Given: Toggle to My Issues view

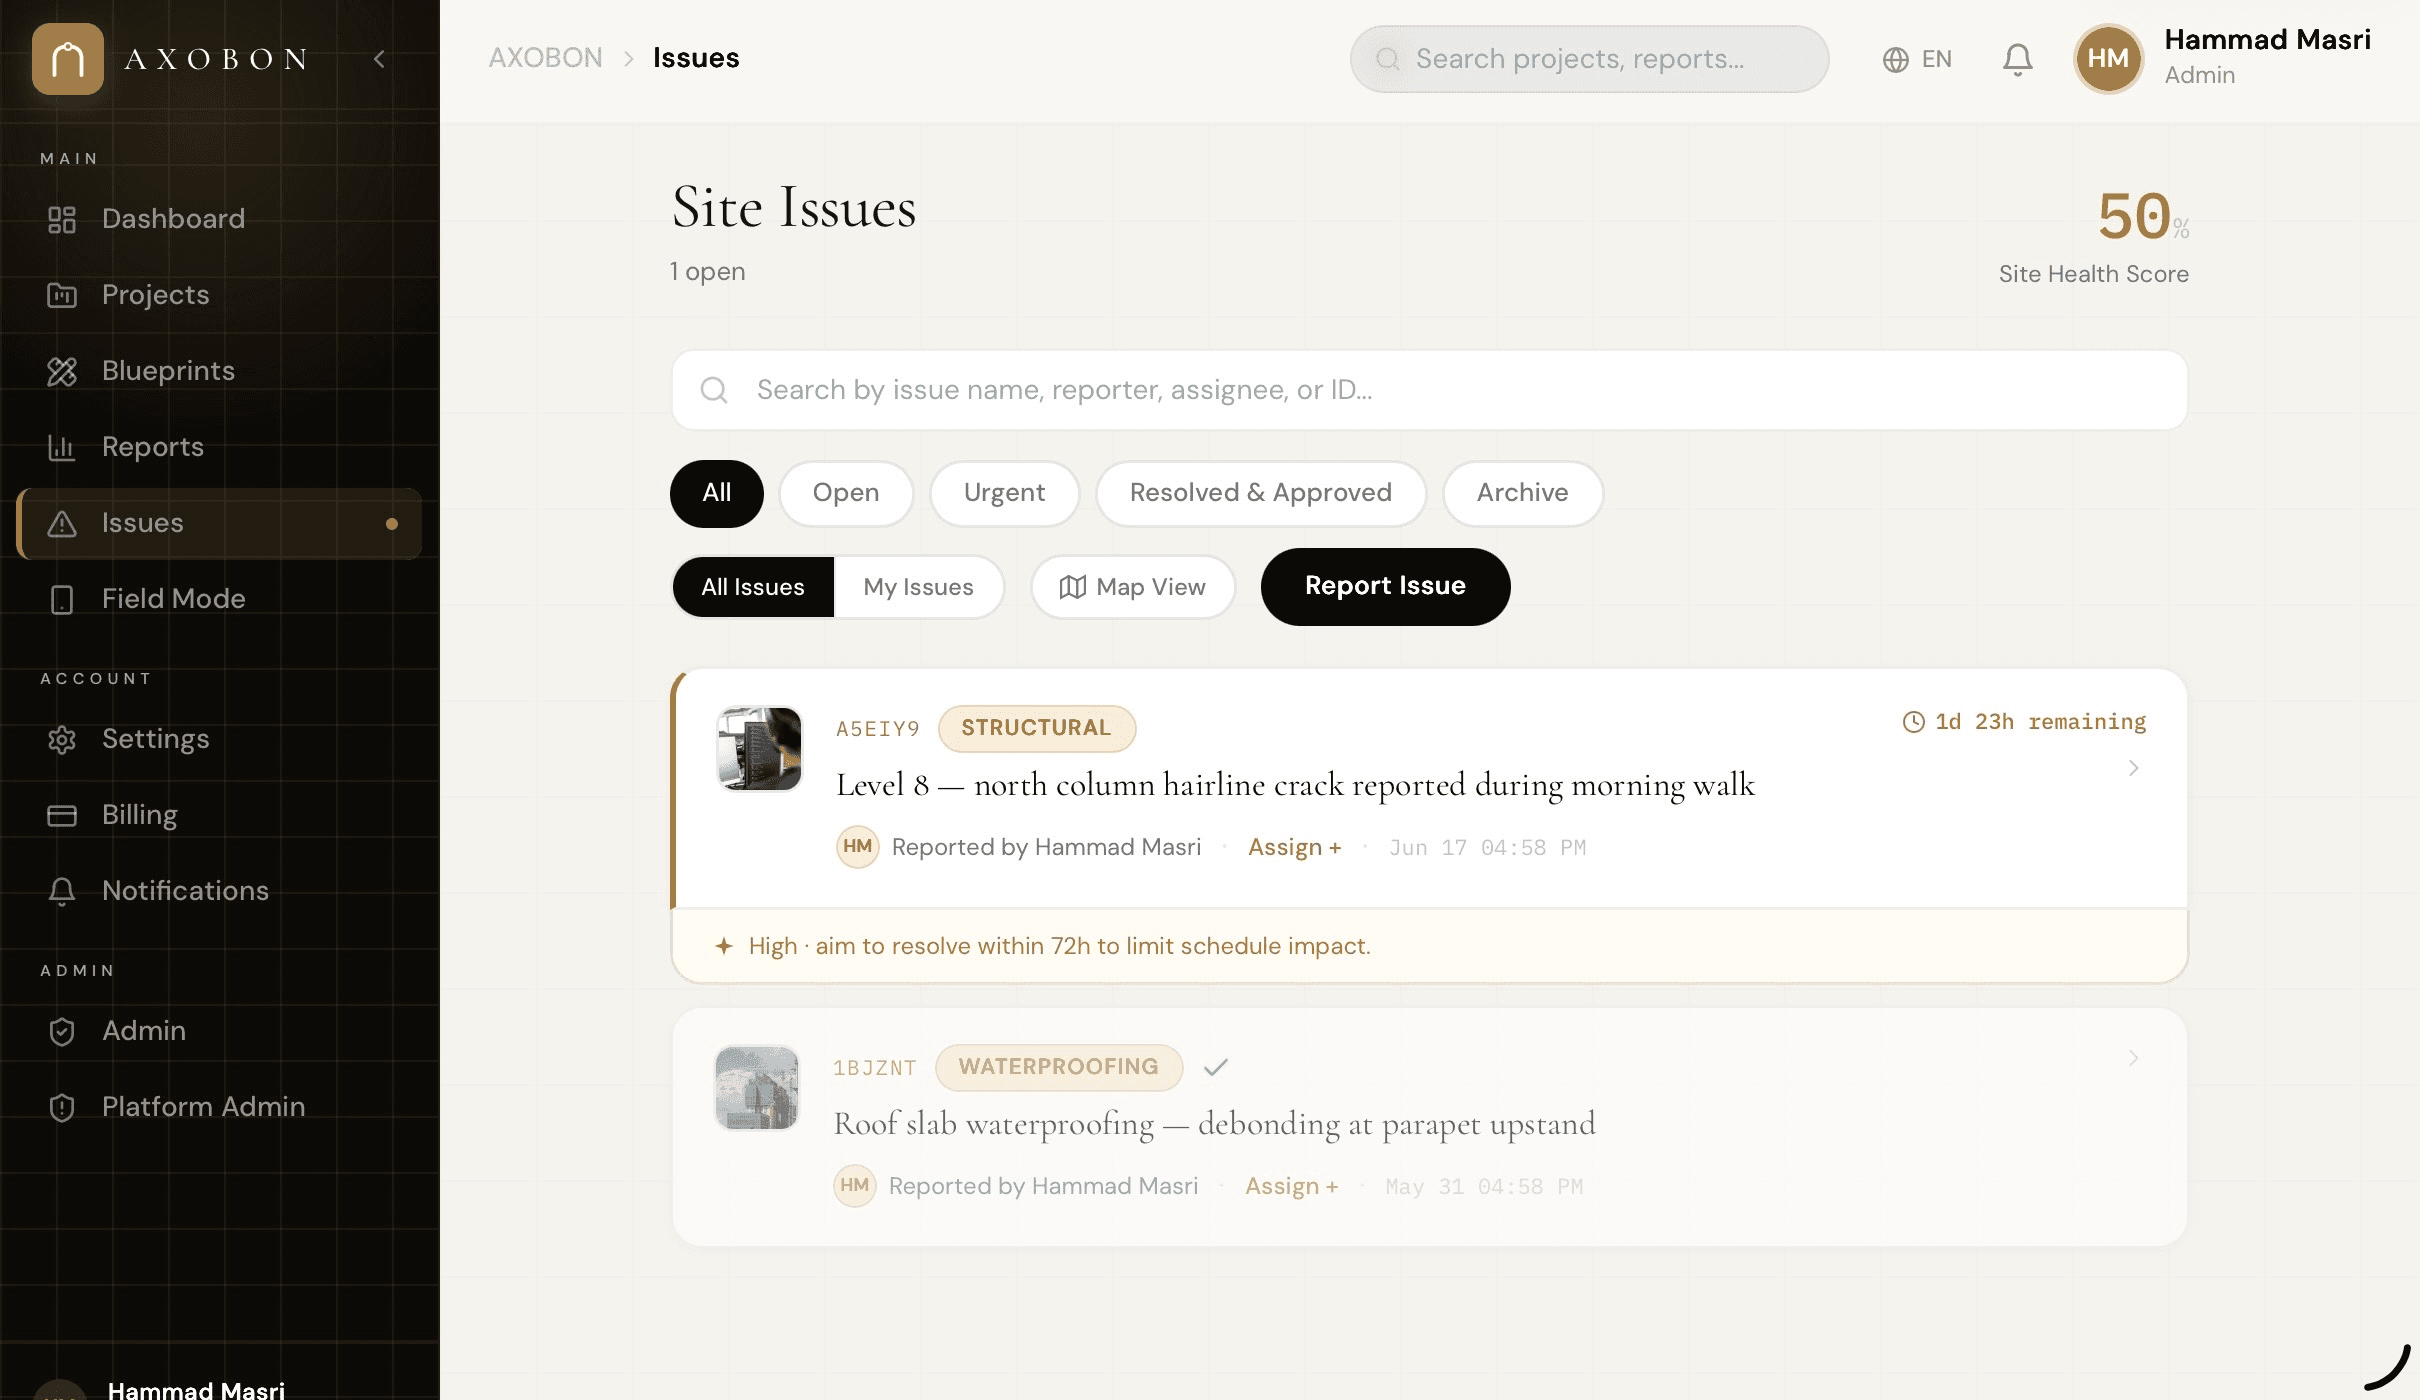Looking at the screenshot, I should [x=918, y=587].
